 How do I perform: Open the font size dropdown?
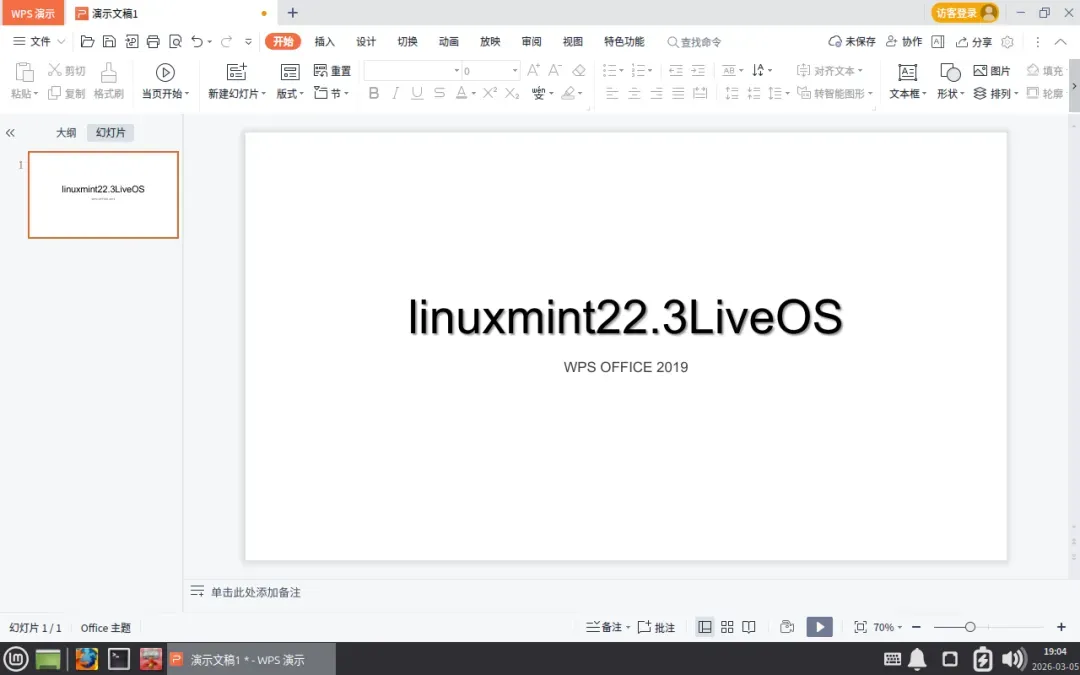point(515,70)
